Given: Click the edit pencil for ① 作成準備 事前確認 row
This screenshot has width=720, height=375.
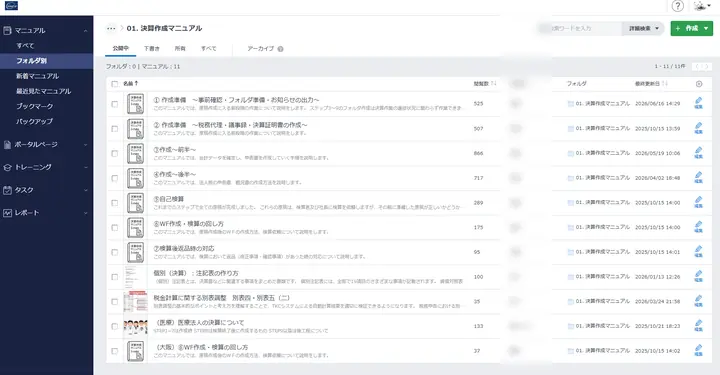Looking at the screenshot, I should [x=698, y=103].
